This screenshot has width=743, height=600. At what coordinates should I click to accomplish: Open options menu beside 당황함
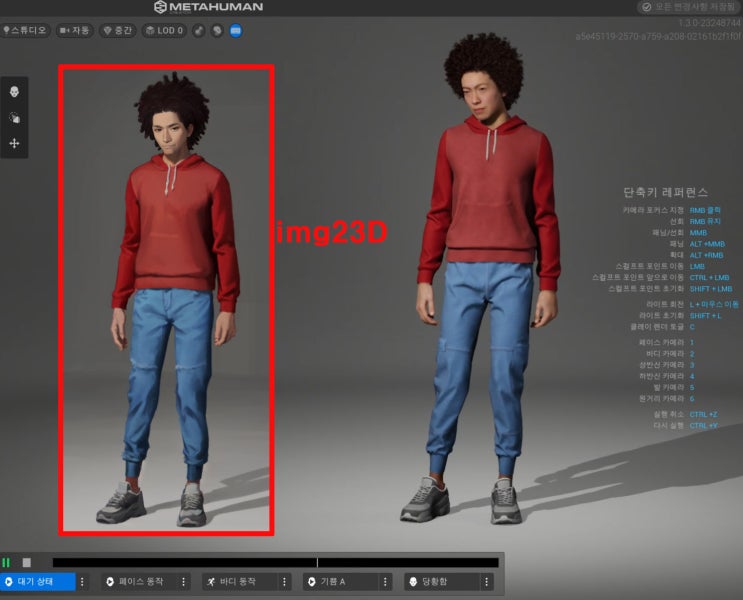coord(487,582)
